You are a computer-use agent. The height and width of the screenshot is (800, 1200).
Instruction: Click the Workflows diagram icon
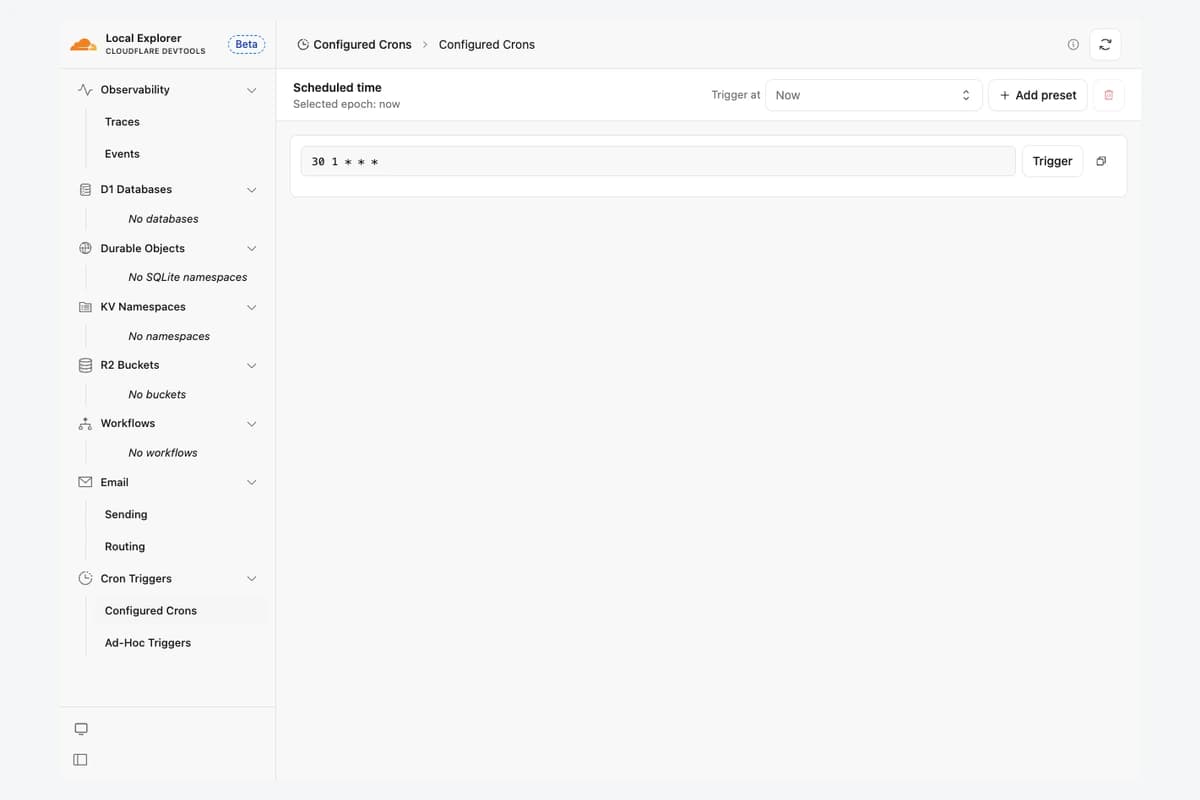[x=85, y=424]
